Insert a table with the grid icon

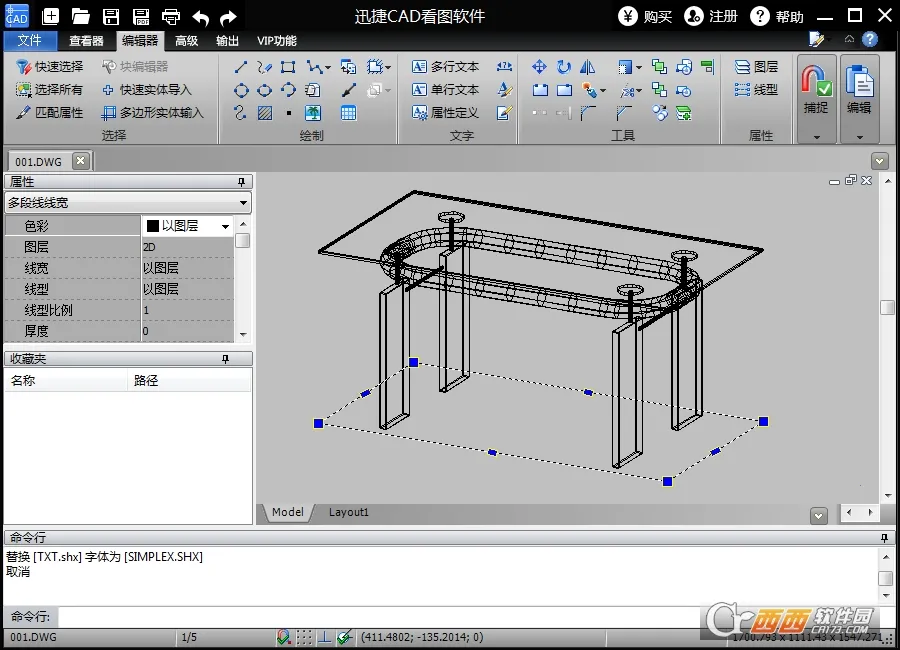point(348,113)
